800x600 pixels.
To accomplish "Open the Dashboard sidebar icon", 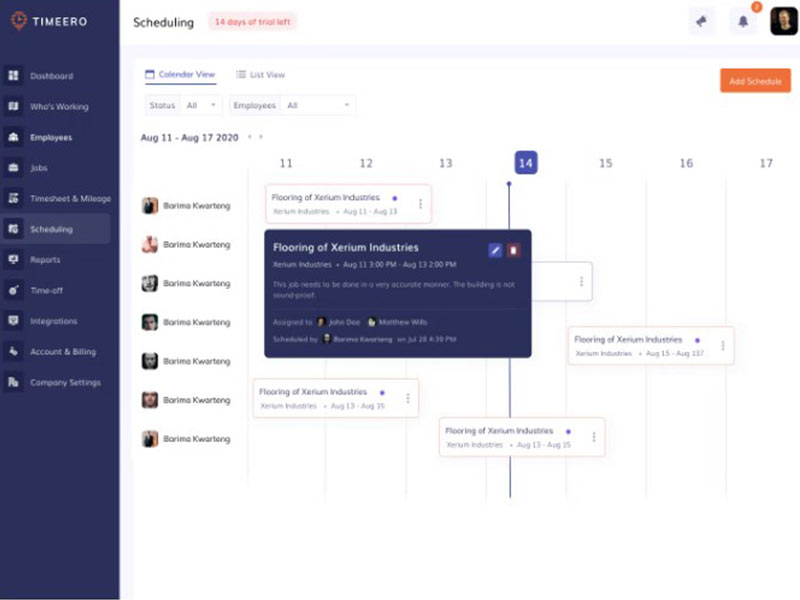I will tap(13, 76).
